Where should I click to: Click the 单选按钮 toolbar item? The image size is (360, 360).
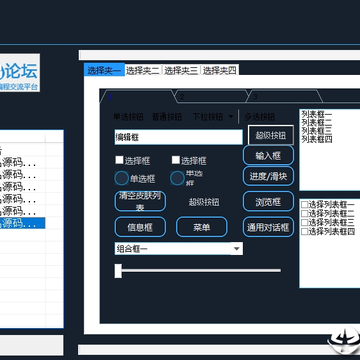coord(128,117)
